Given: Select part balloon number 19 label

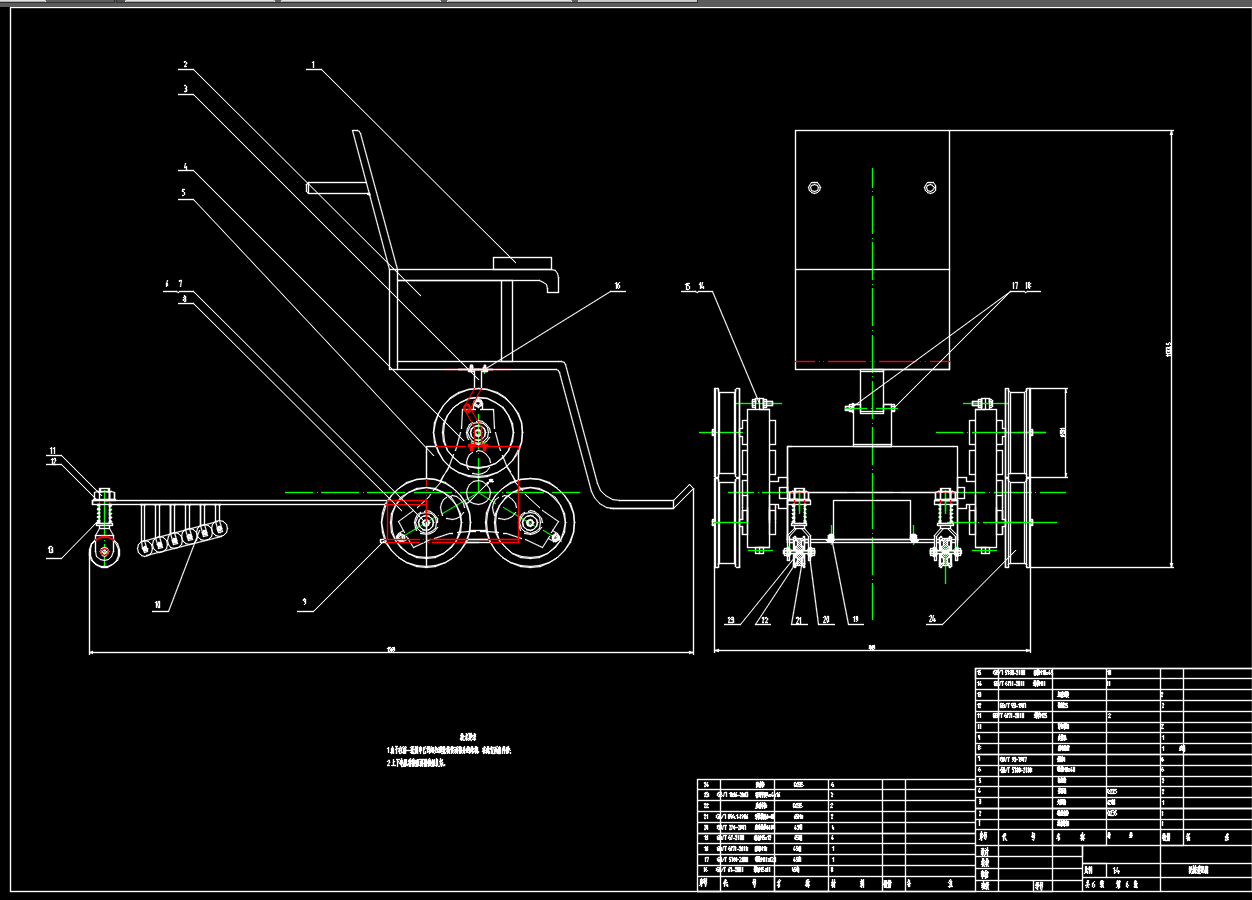Looking at the screenshot, I should [x=855, y=620].
